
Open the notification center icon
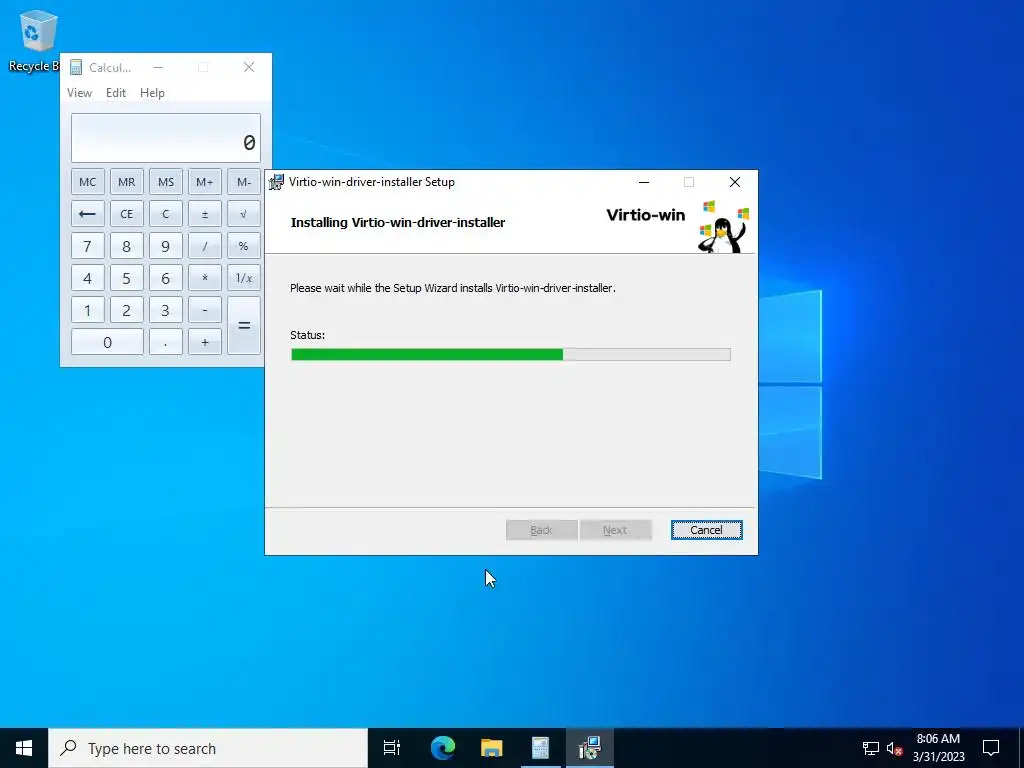pyautogui.click(x=991, y=748)
